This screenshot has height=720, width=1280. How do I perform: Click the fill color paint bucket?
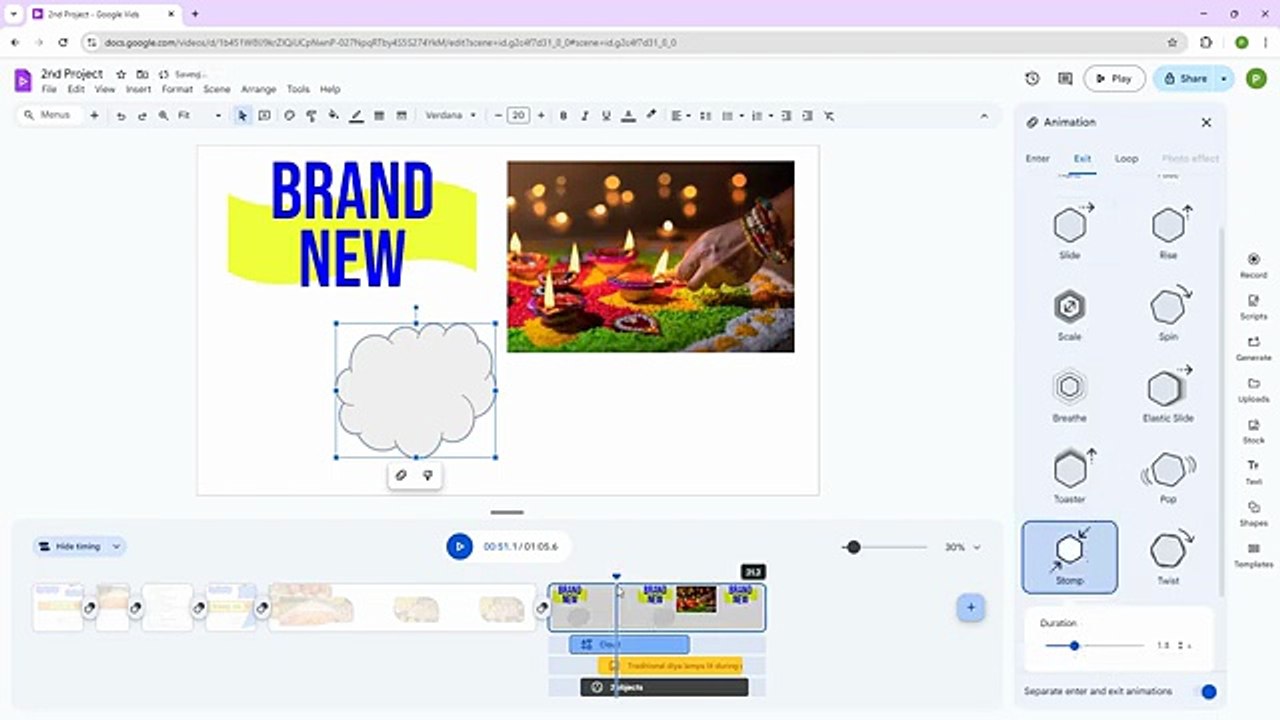point(334,116)
